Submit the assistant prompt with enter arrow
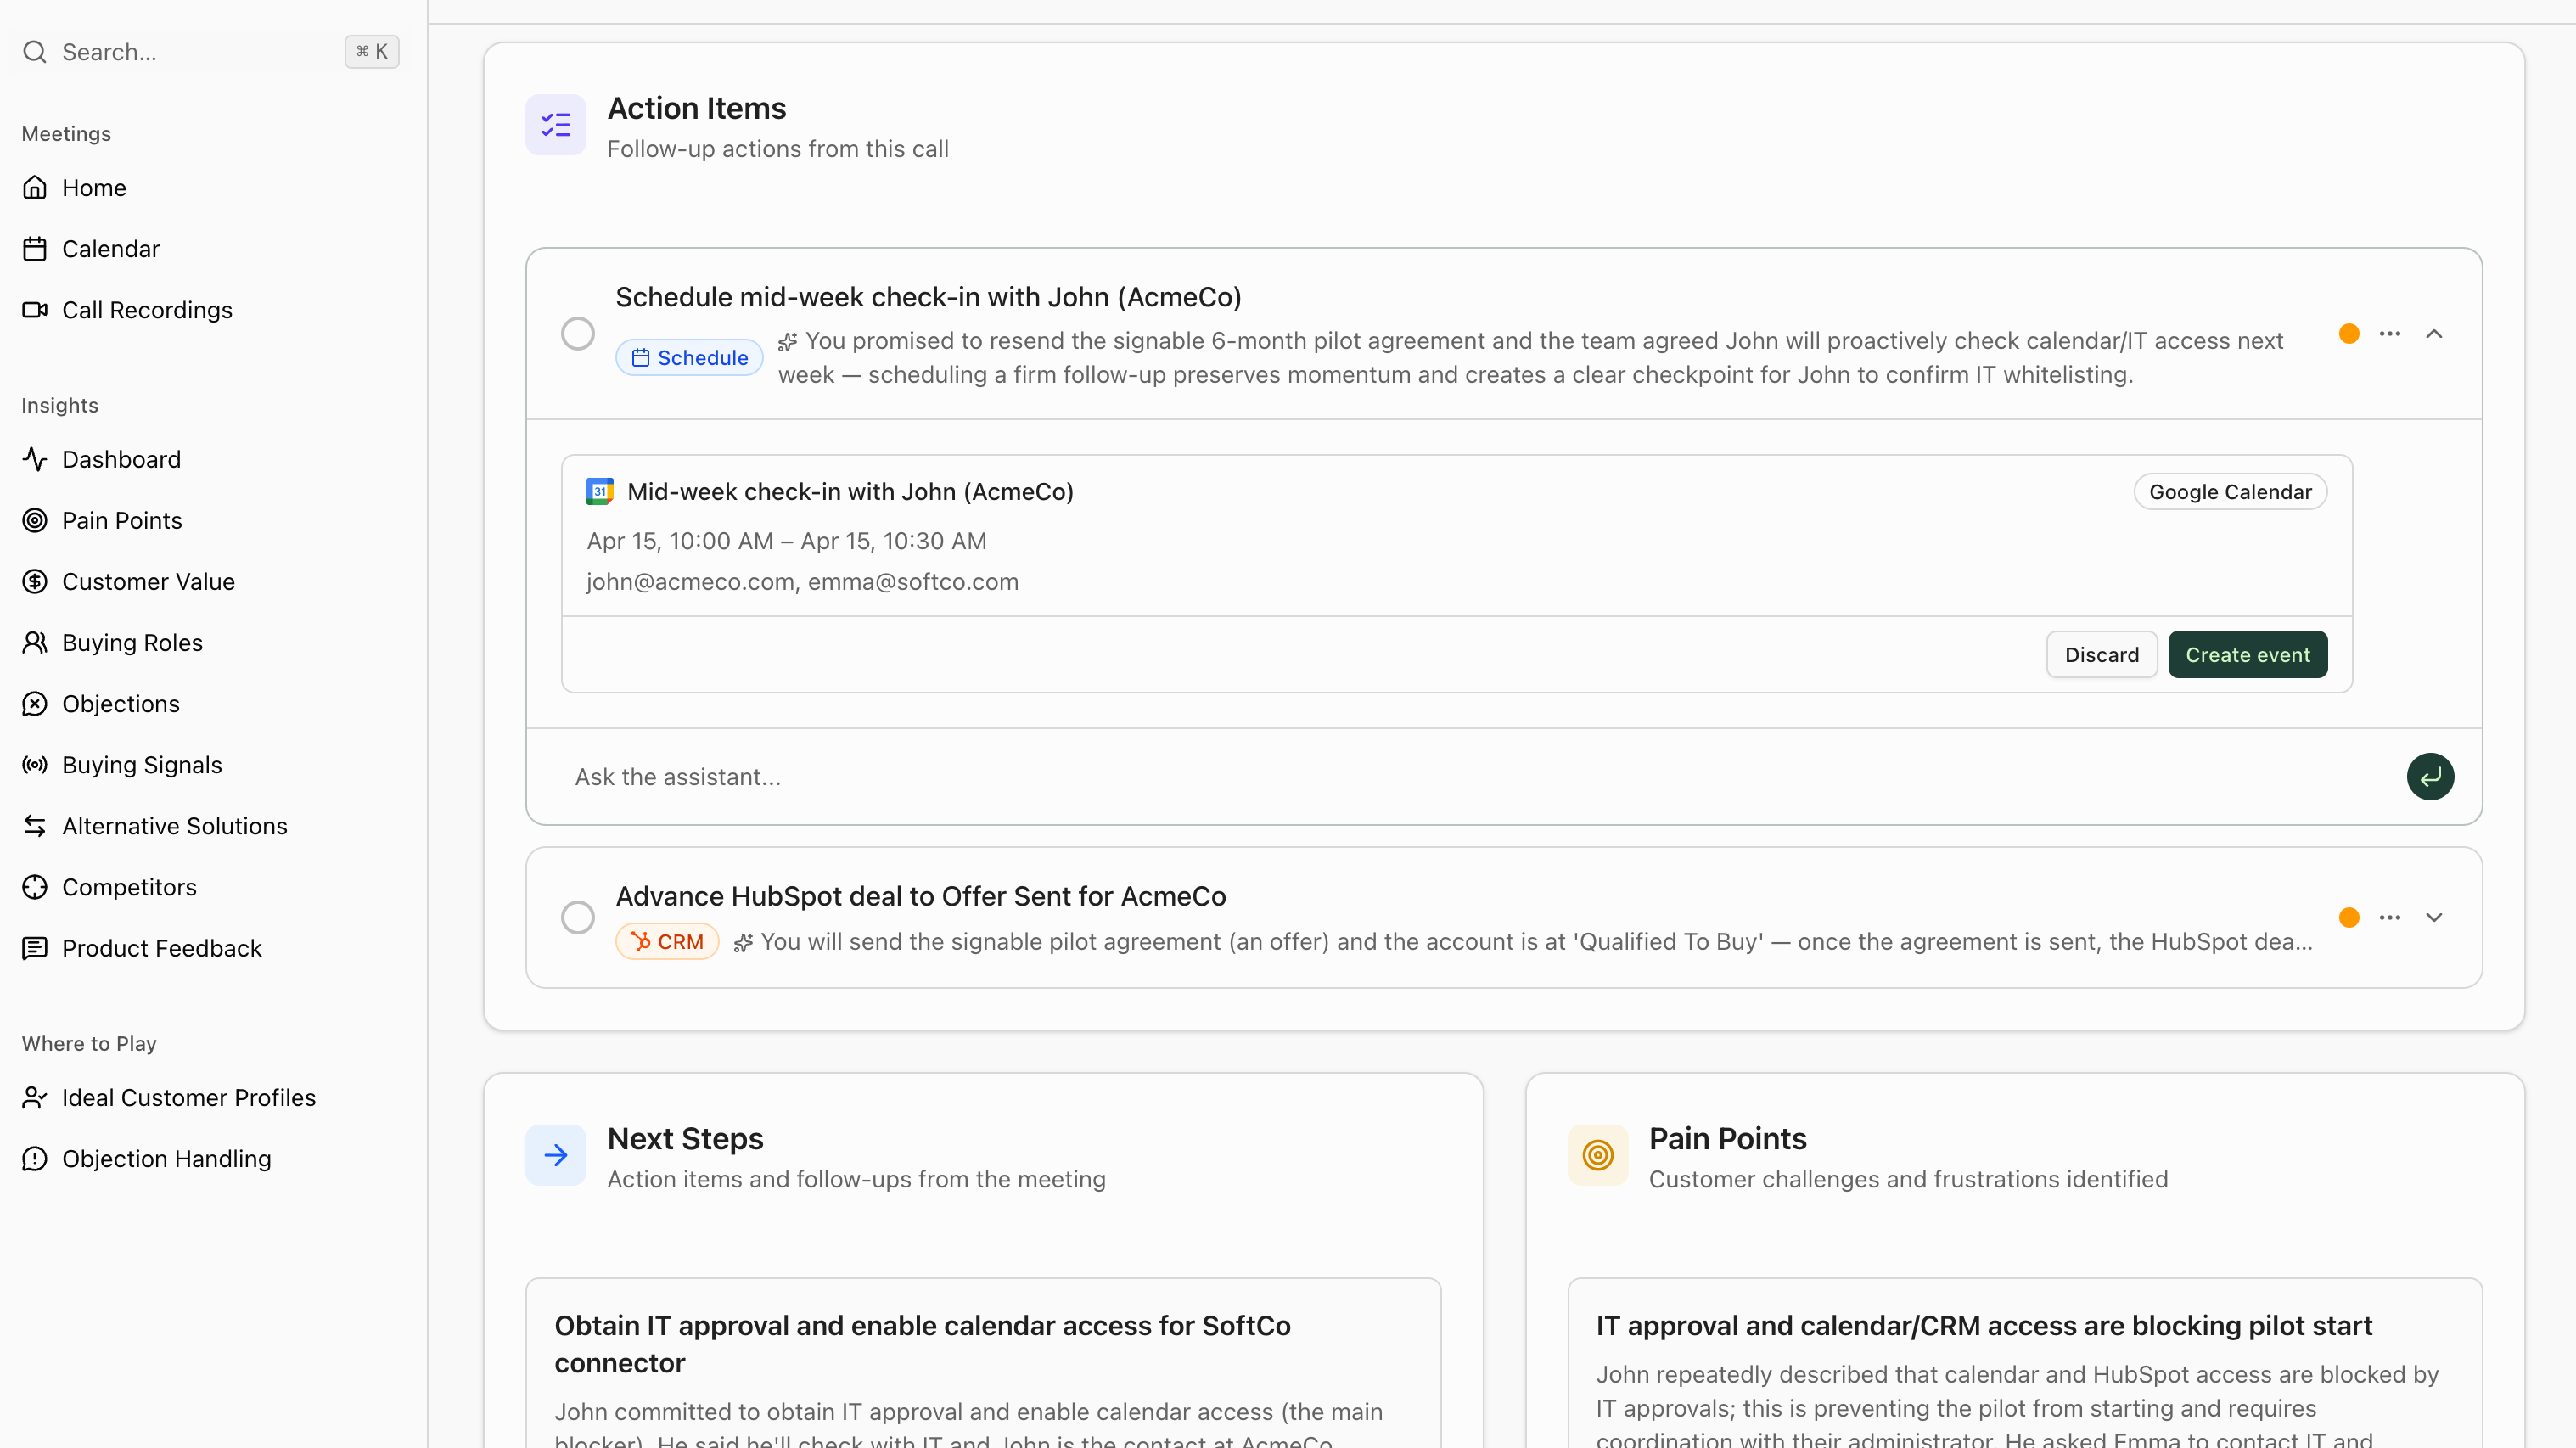2576x1448 pixels. tap(2429, 777)
